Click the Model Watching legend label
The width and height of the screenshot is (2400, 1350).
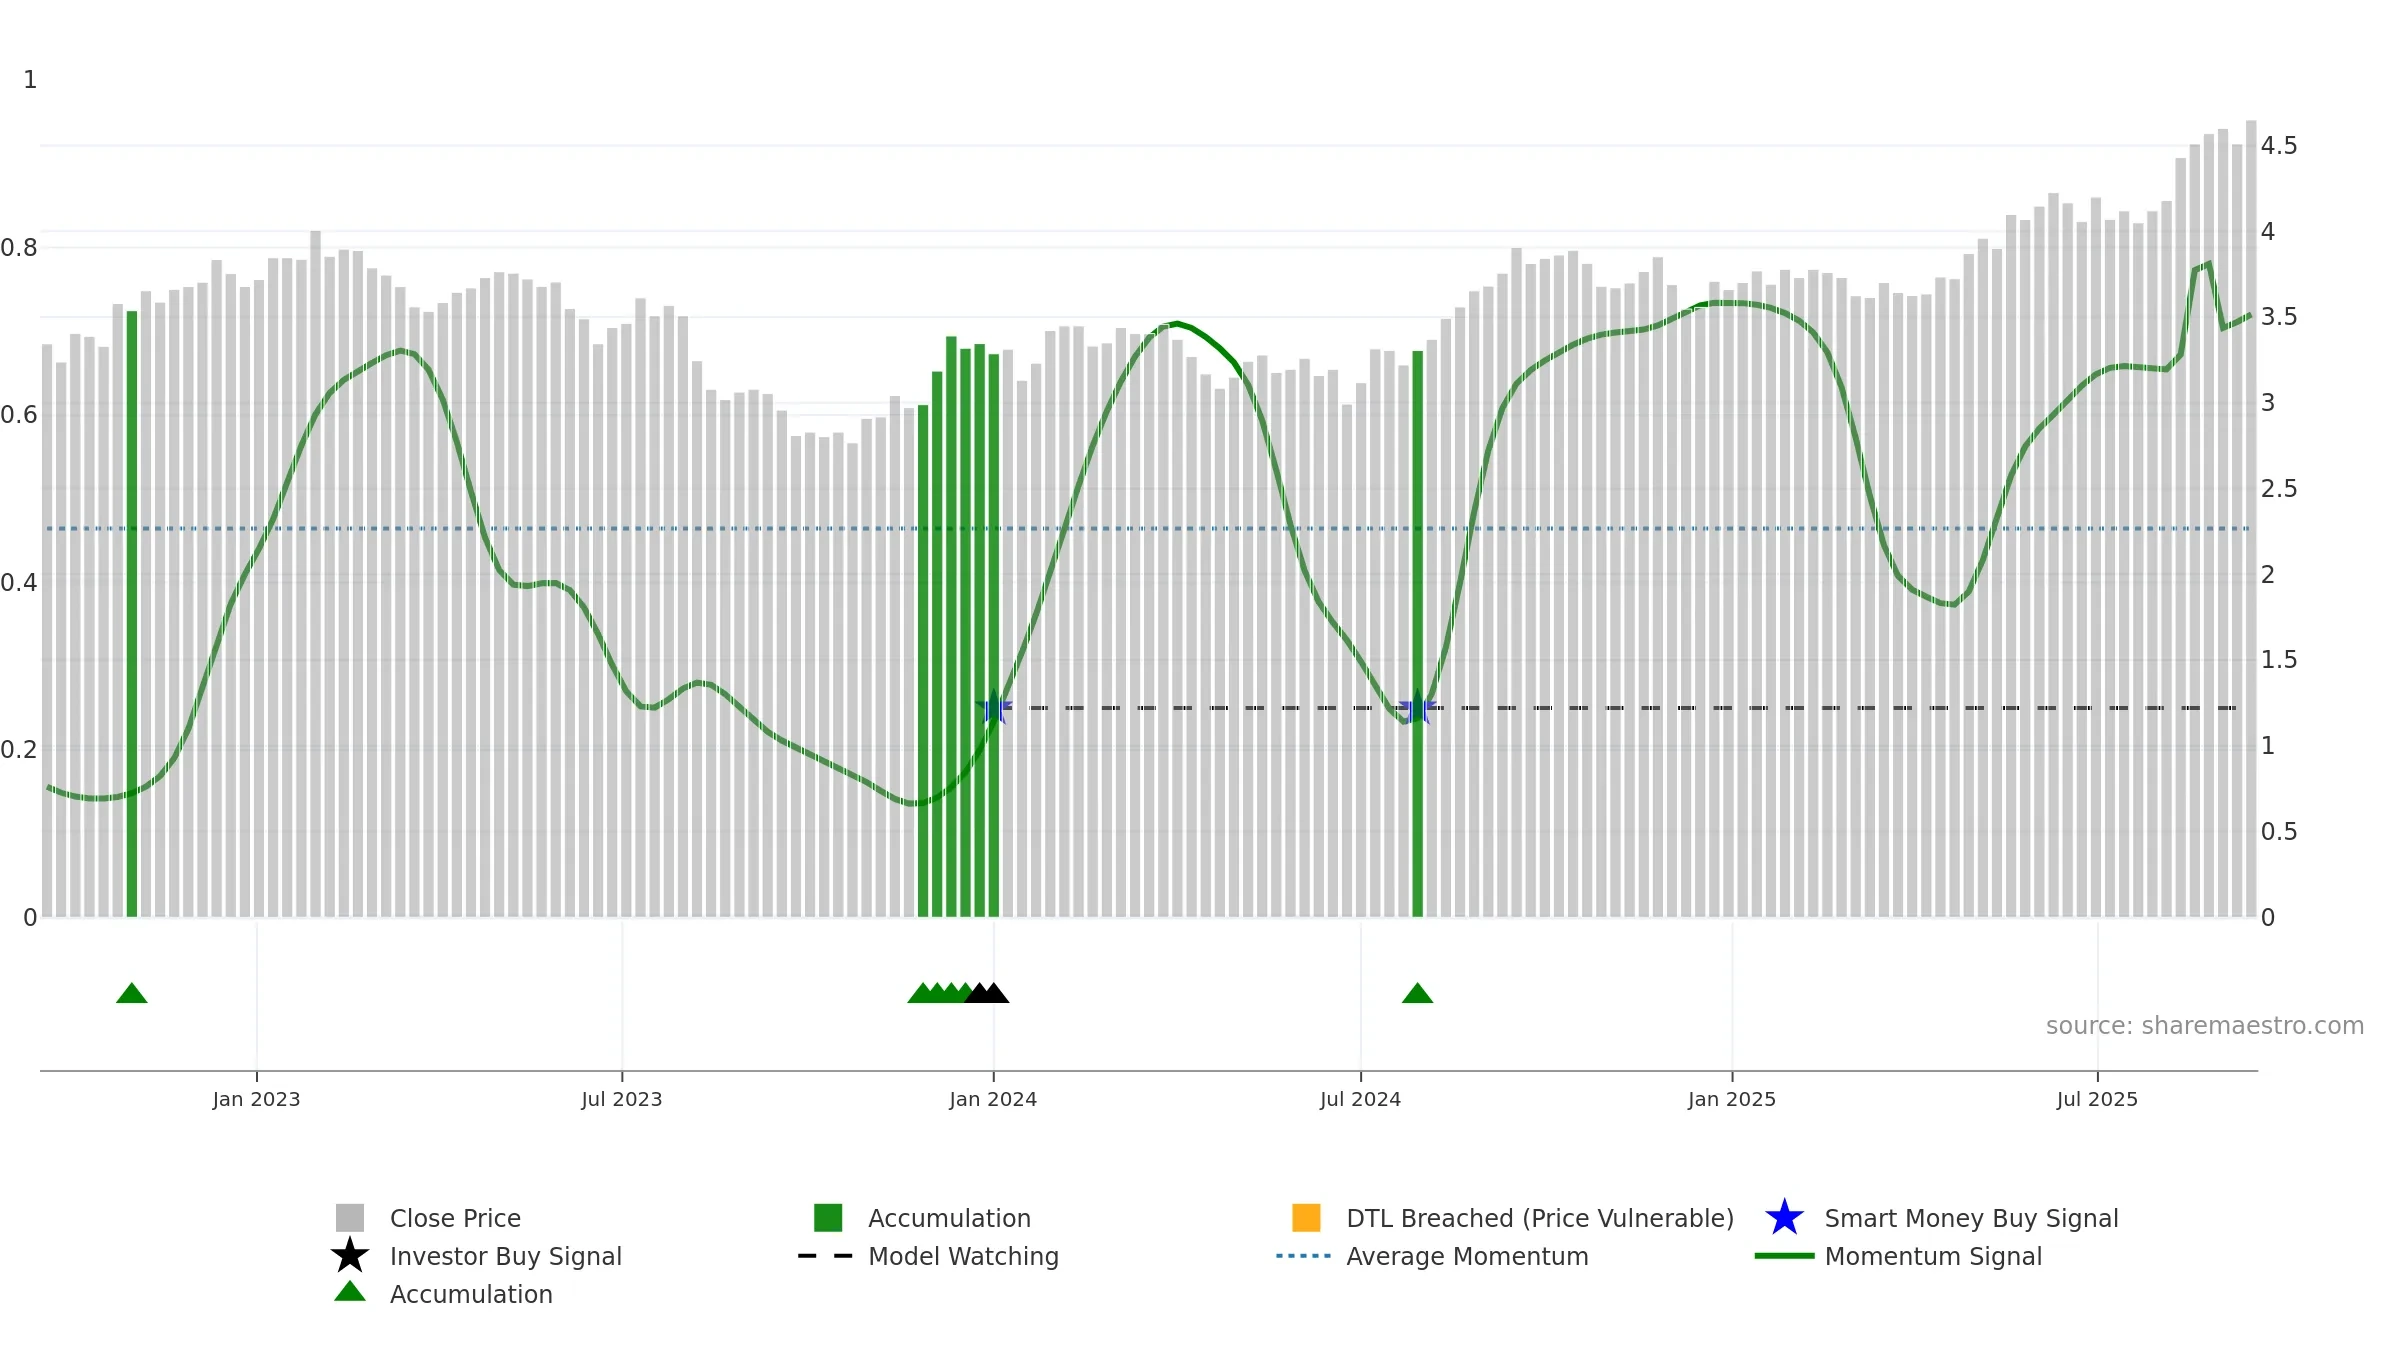coord(963,1256)
